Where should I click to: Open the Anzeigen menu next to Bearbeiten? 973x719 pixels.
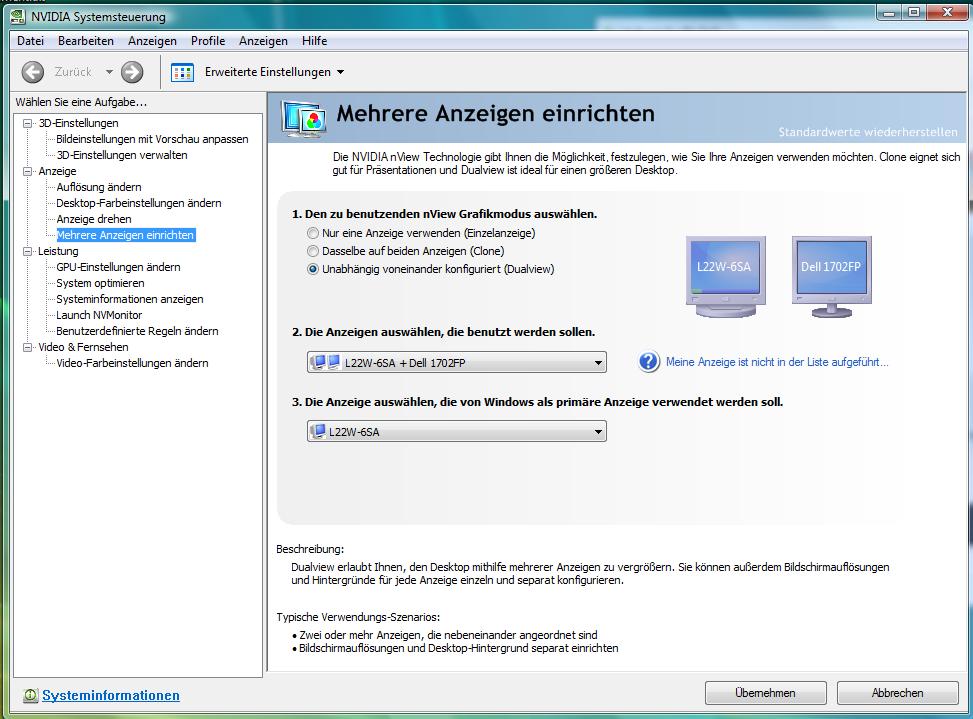[152, 41]
